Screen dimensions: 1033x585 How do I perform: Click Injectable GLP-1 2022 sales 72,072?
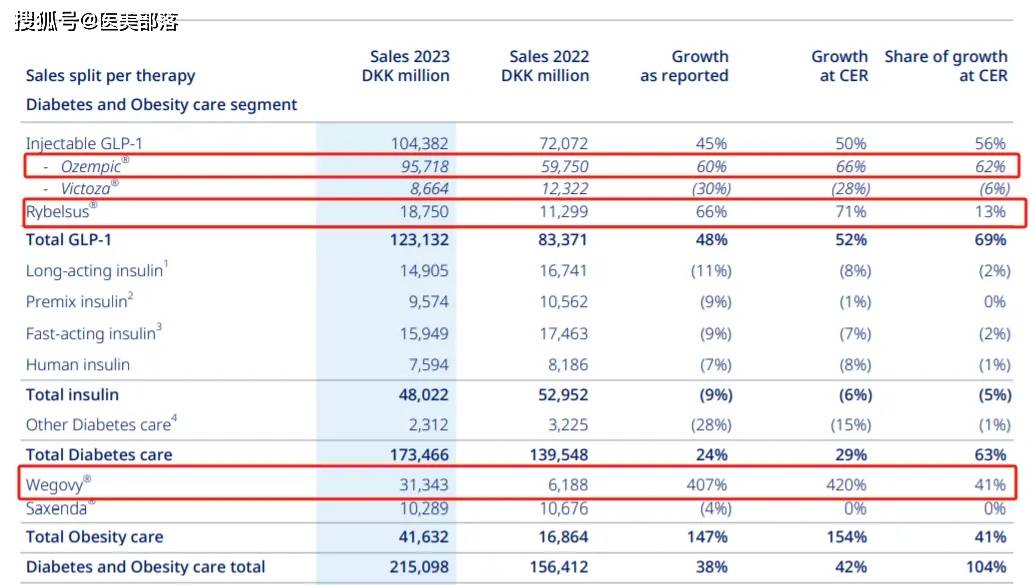point(559,143)
